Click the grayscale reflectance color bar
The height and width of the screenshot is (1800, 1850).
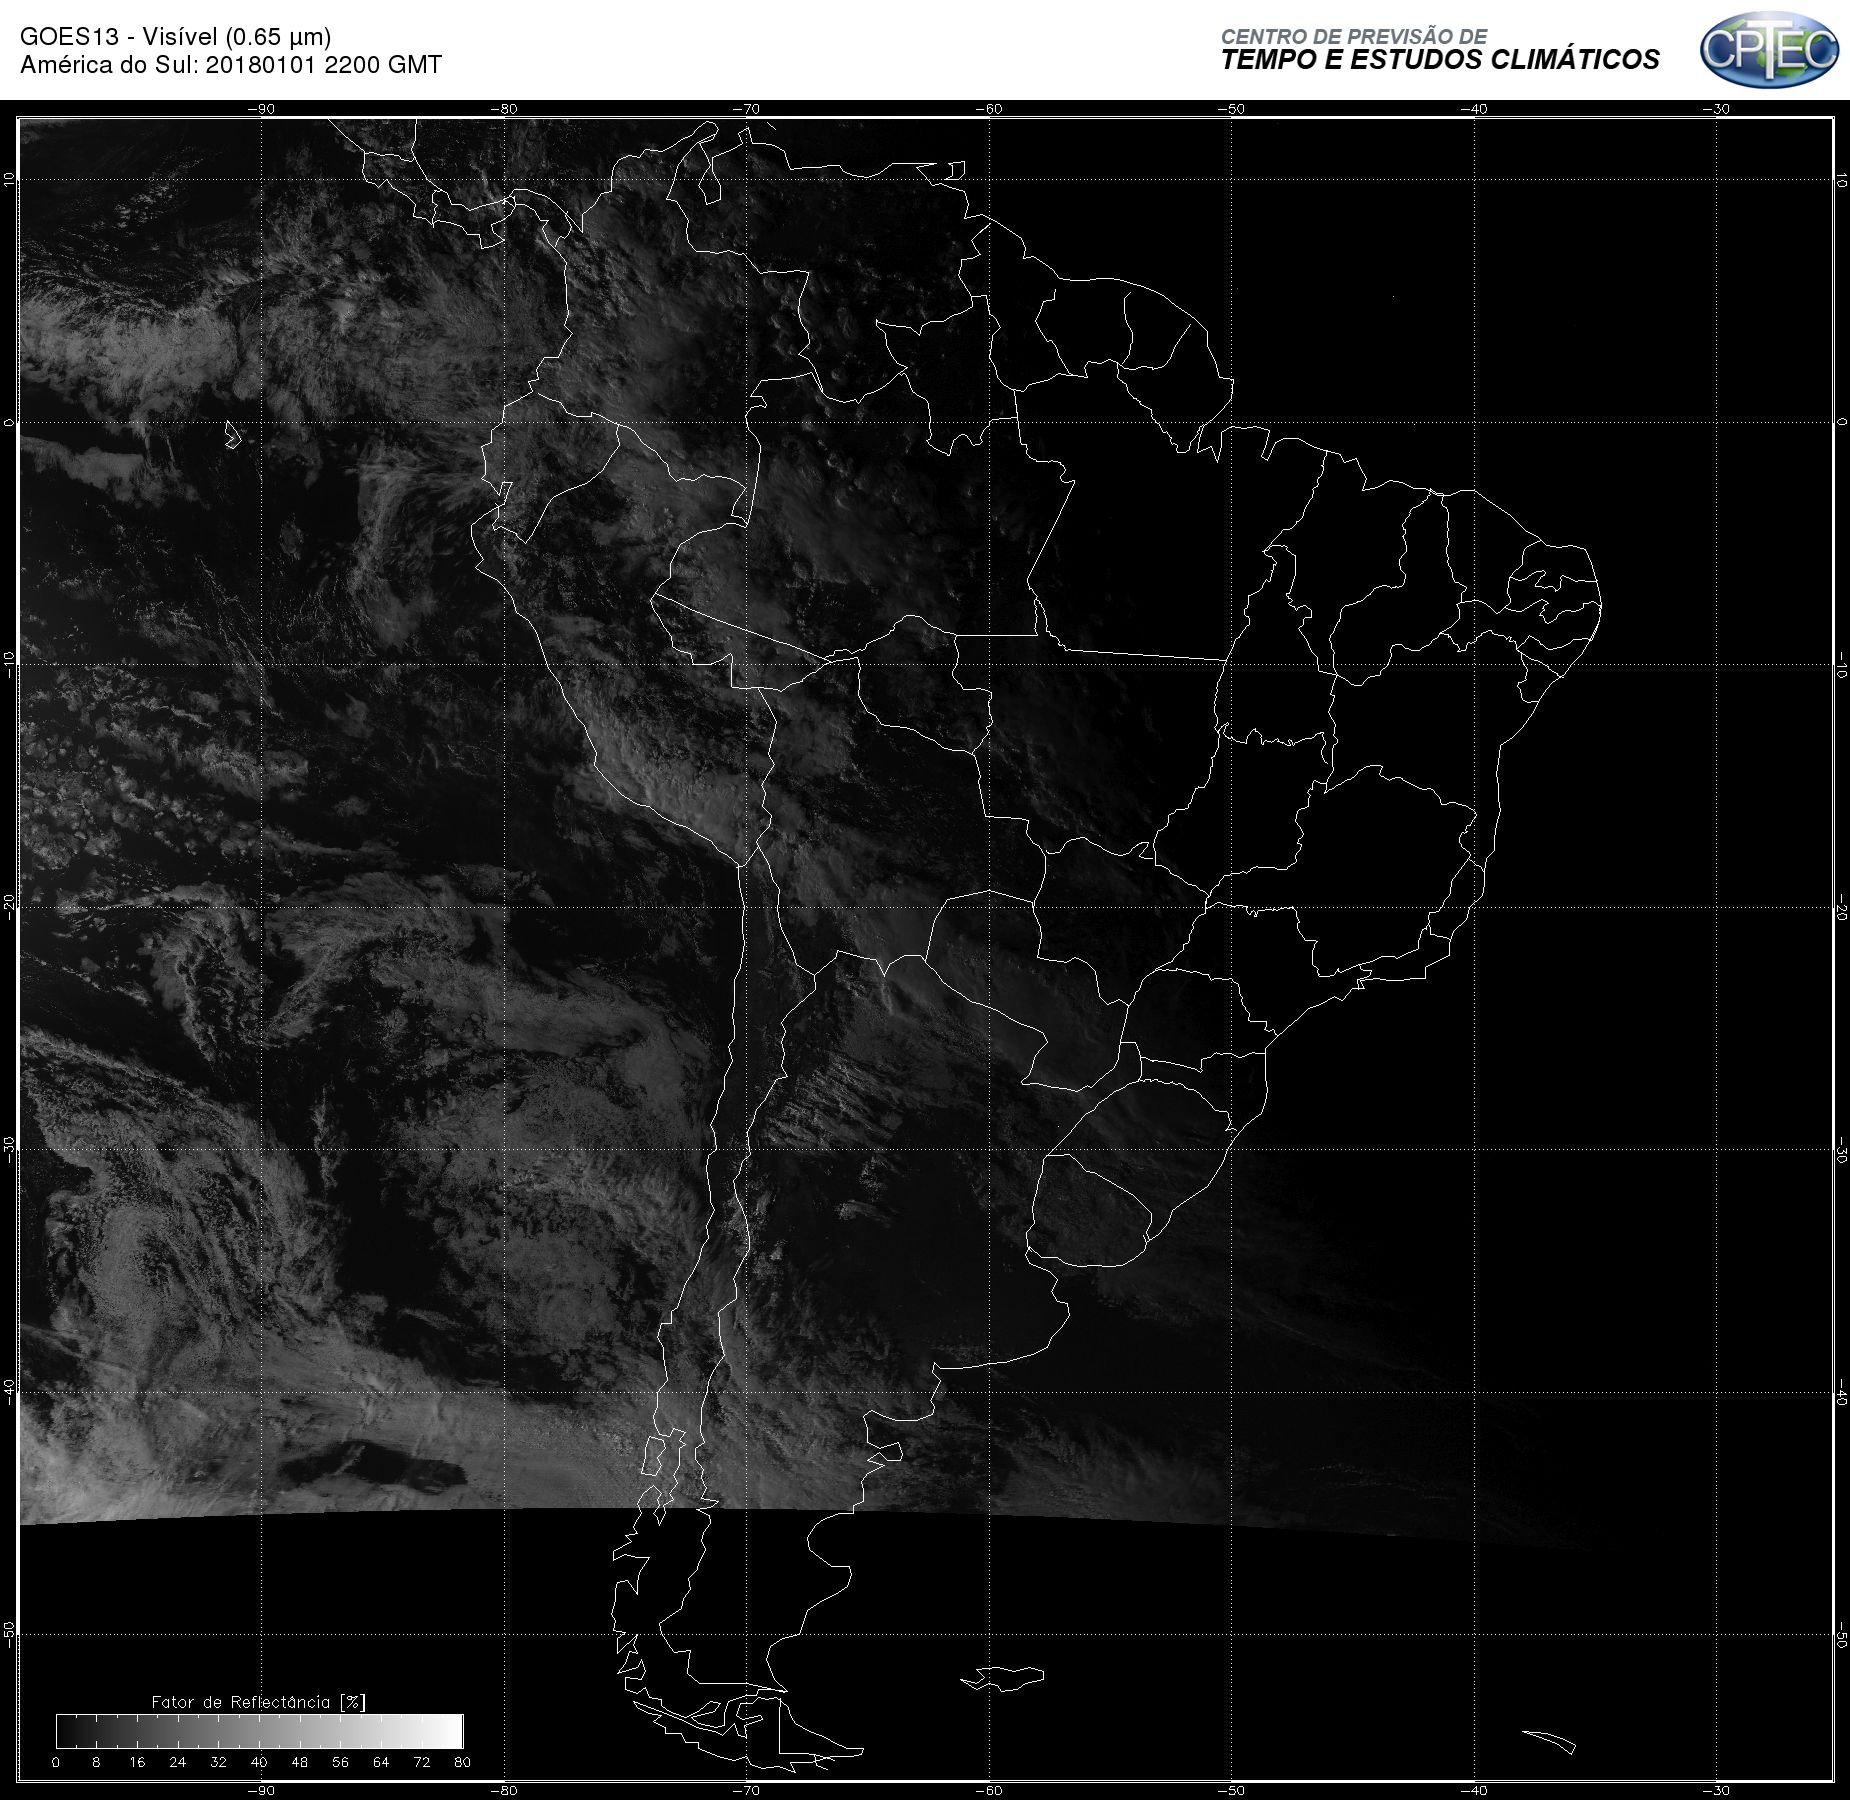[260, 1731]
